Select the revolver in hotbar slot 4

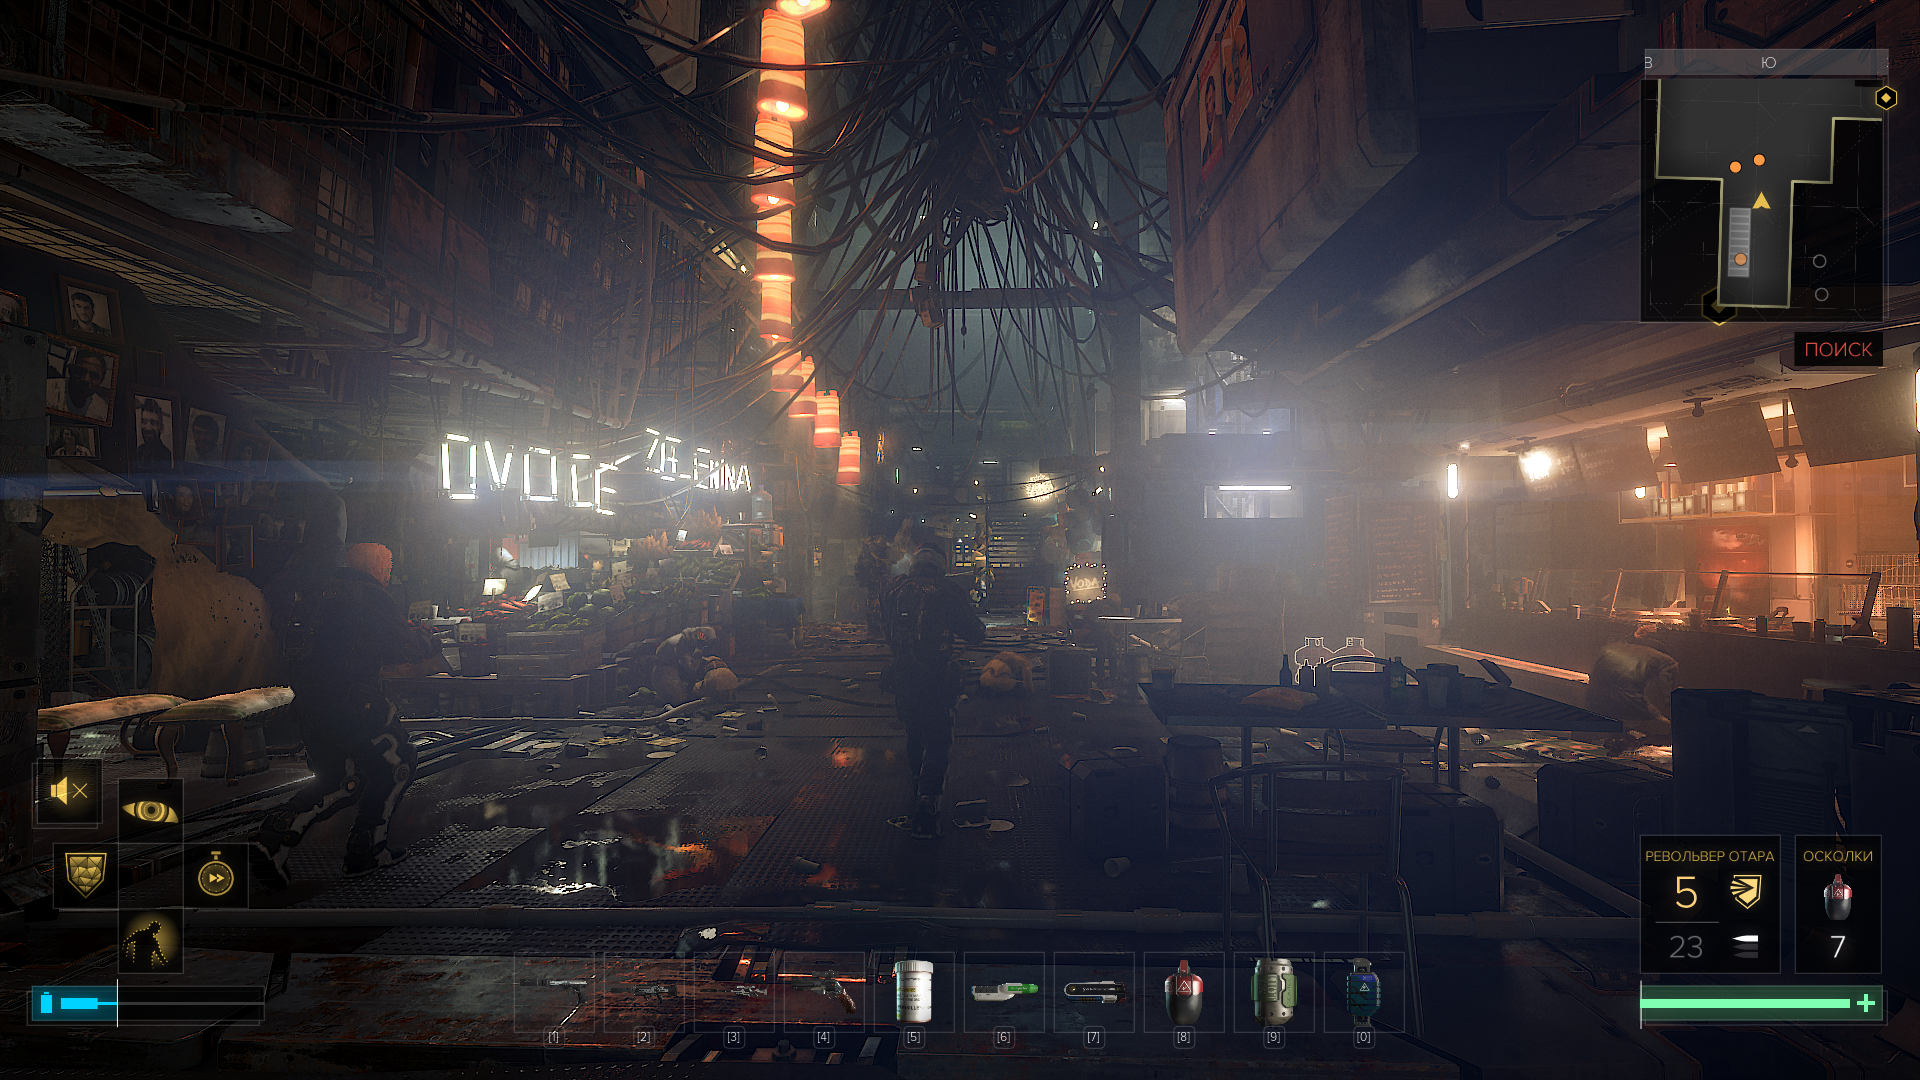coord(824,992)
